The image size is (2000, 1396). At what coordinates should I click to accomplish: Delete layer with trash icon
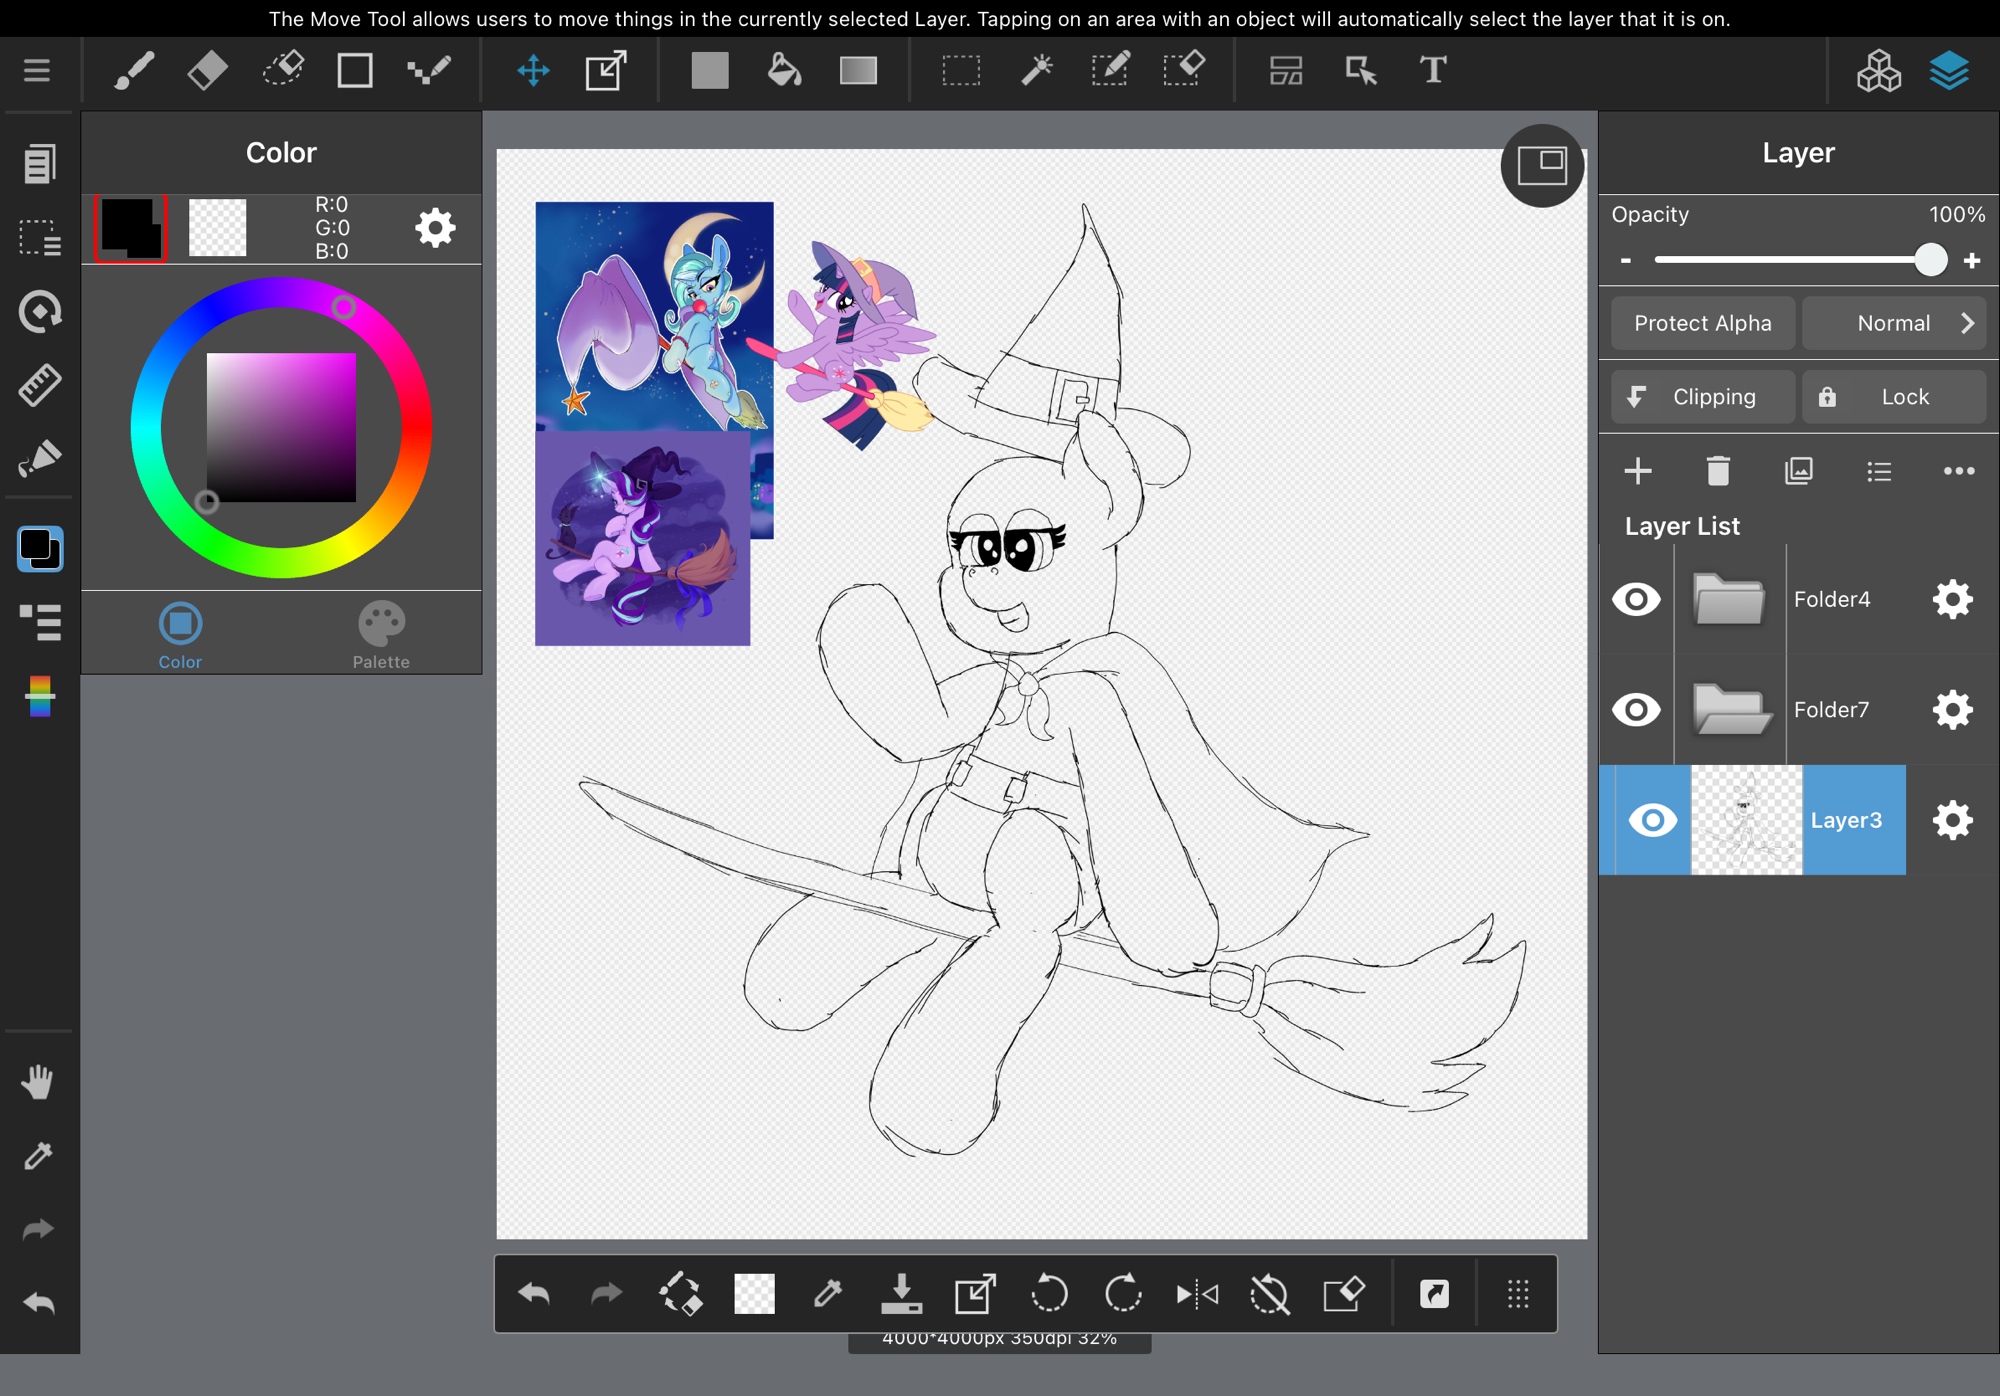(x=1718, y=471)
